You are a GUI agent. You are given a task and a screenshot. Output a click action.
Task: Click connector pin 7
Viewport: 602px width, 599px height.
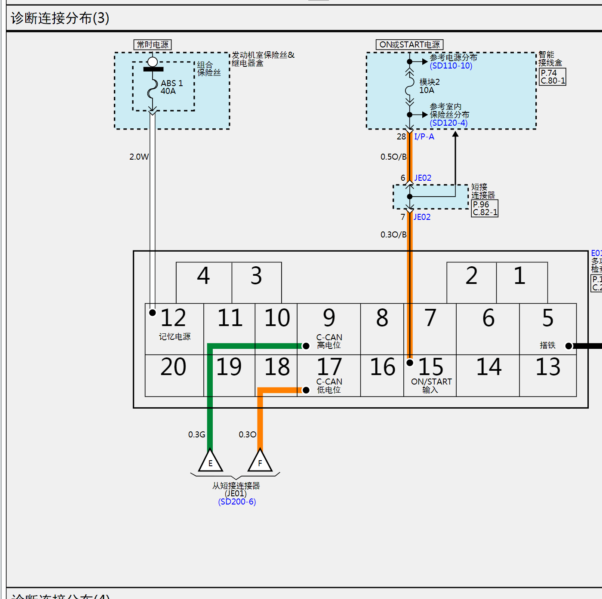click(430, 329)
